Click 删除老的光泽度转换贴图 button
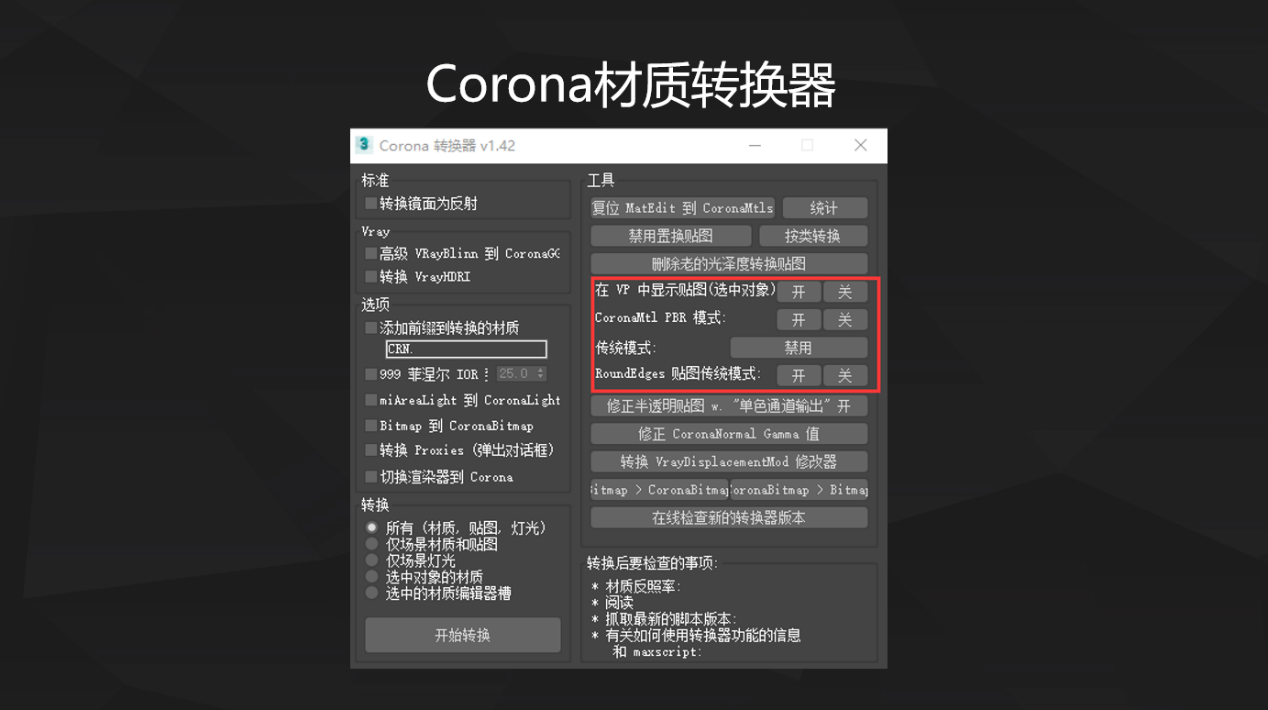1268x710 pixels. tap(729, 264)
